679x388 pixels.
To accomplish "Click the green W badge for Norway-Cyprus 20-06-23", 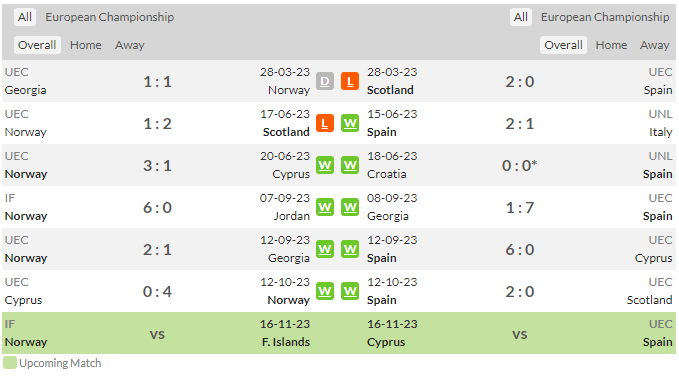I will pyautogui.click(x=325, y=165).
